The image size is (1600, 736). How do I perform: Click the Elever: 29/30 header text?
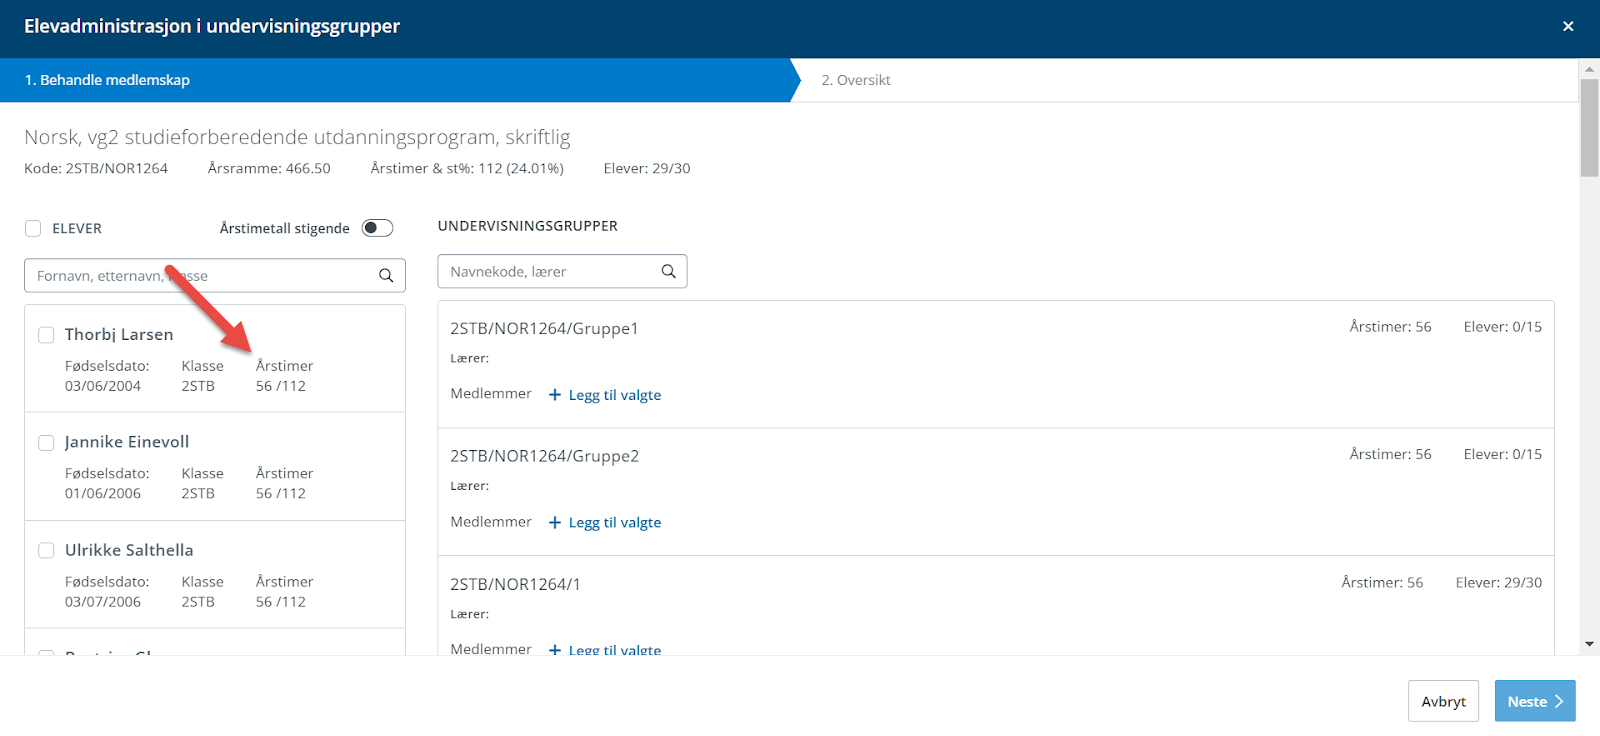click(647, 168)
